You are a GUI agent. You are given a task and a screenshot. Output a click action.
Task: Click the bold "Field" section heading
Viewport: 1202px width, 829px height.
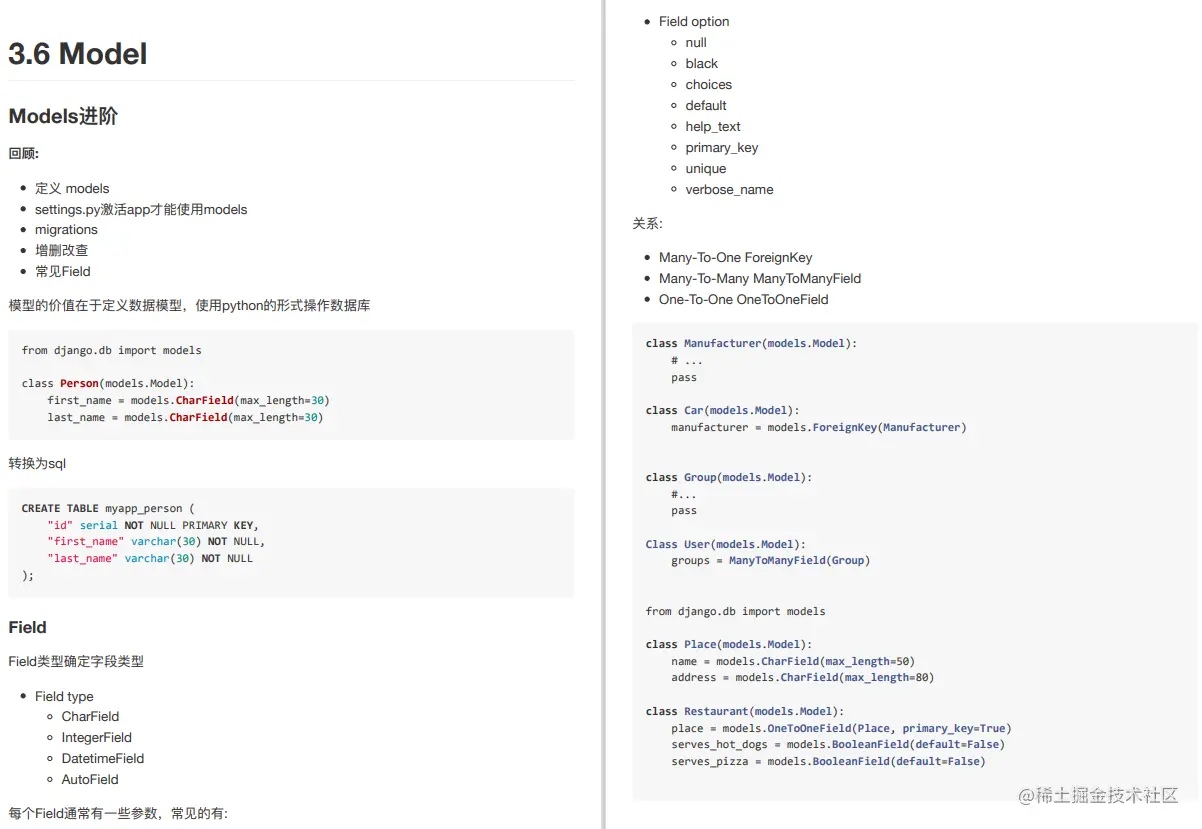click(28, 627)
